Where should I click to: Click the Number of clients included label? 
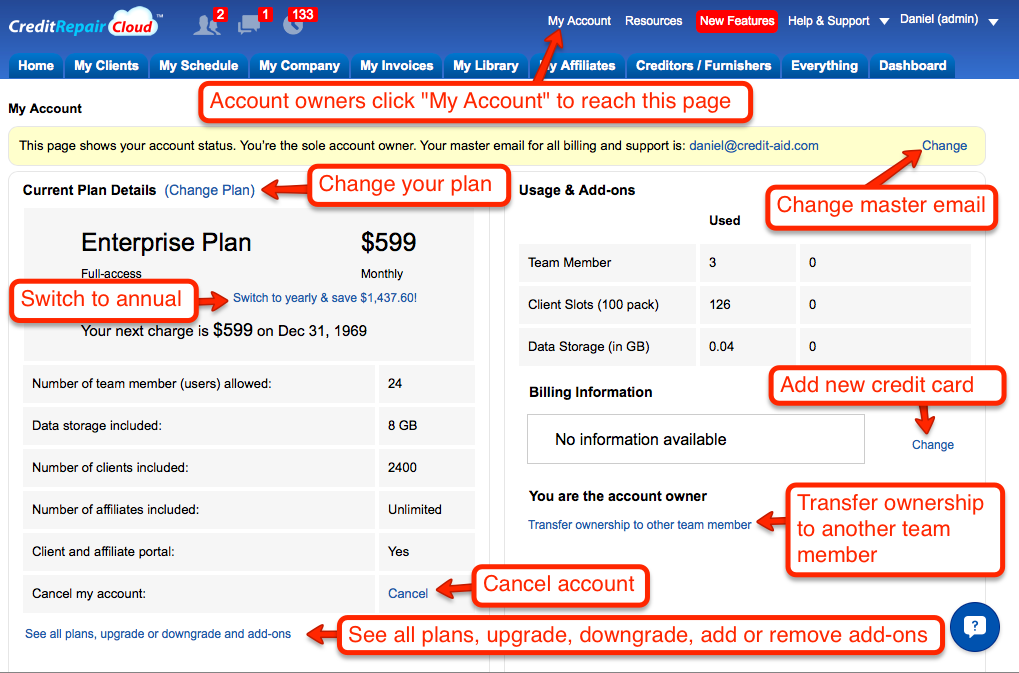coord(110,467)
